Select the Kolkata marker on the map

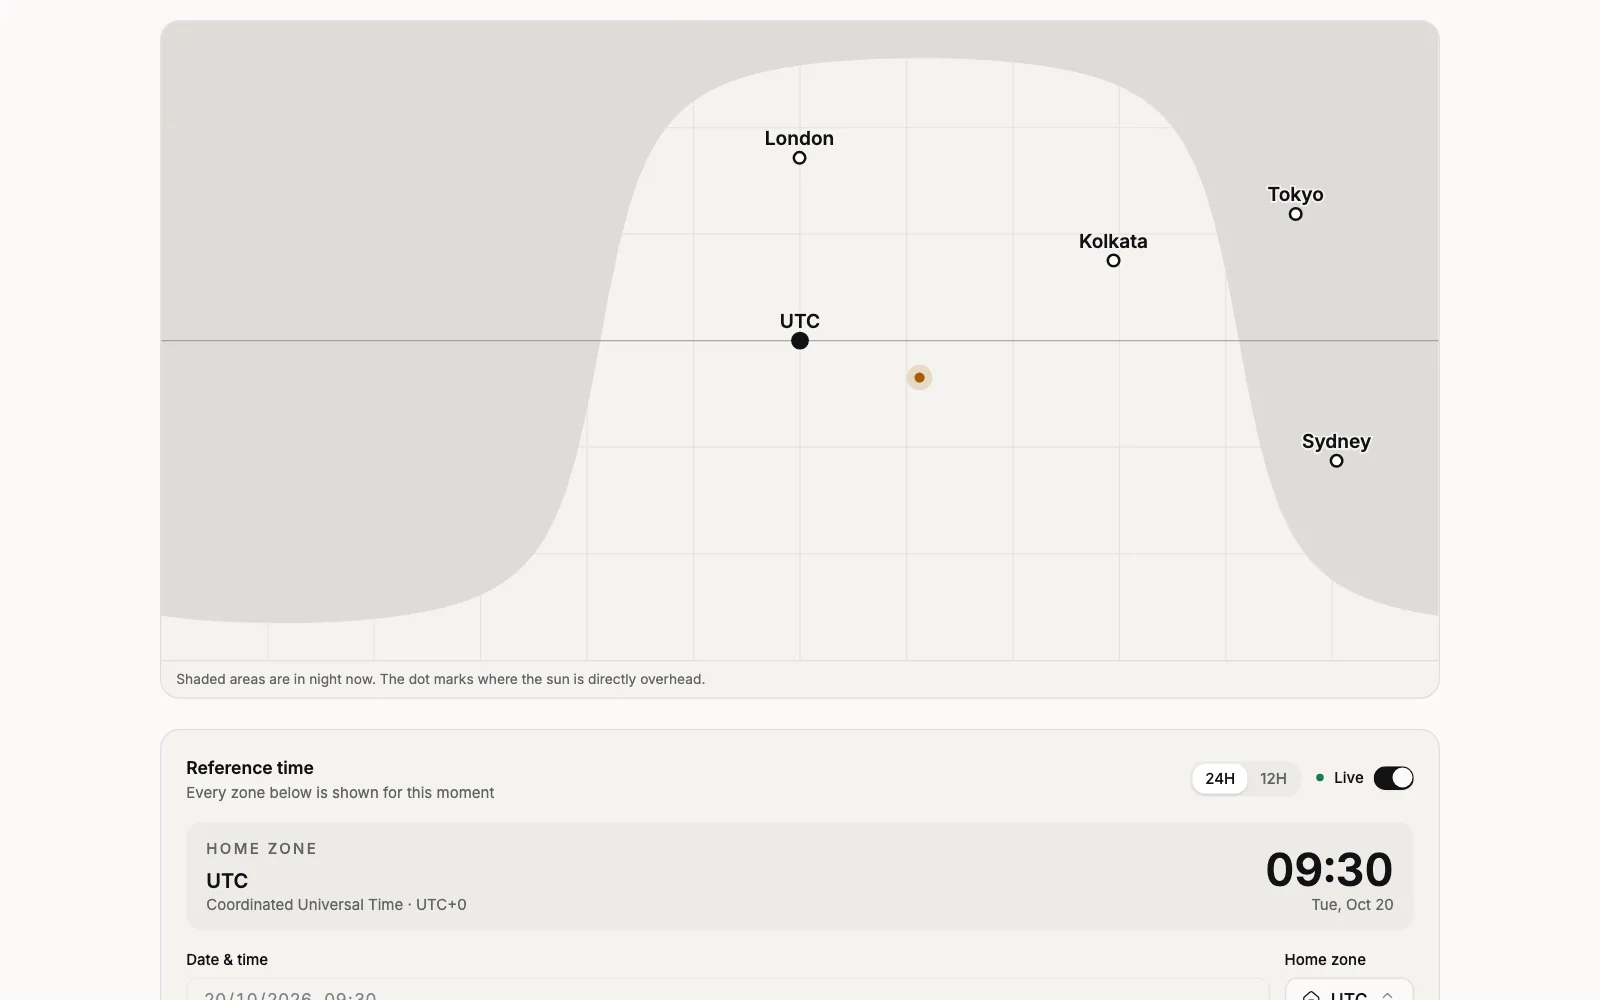[x=1113, y=261]
